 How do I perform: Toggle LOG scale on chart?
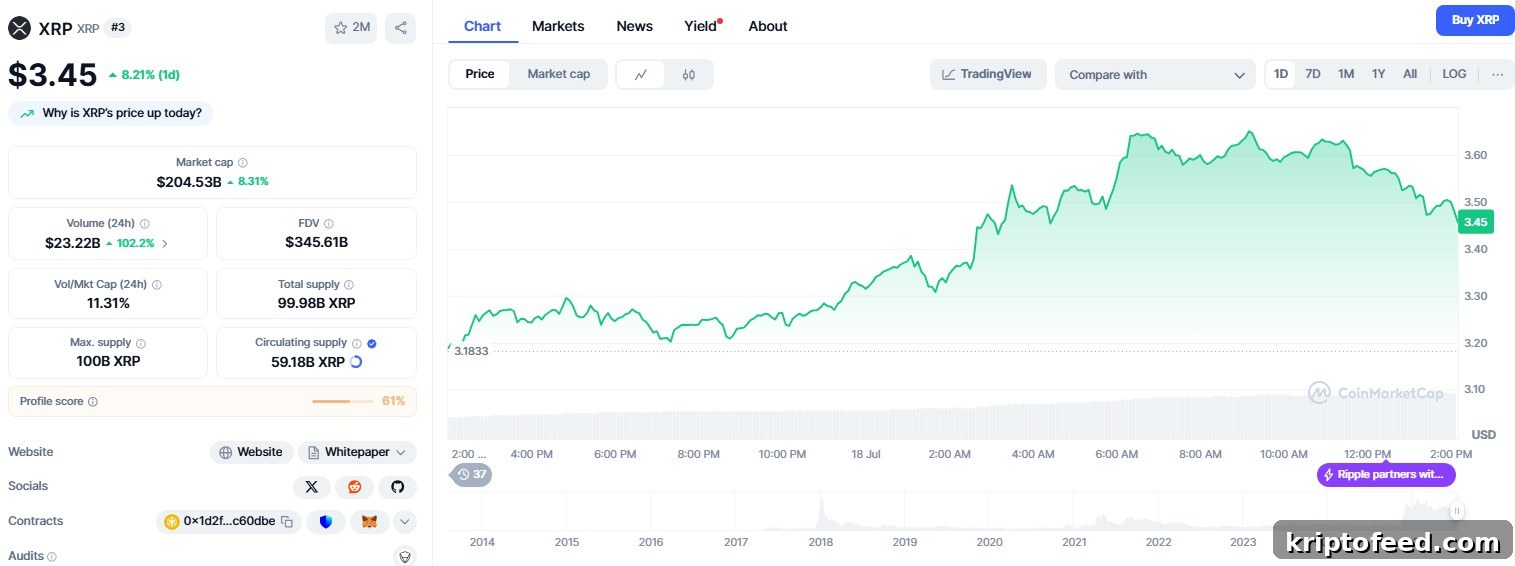pos(1454,74)
